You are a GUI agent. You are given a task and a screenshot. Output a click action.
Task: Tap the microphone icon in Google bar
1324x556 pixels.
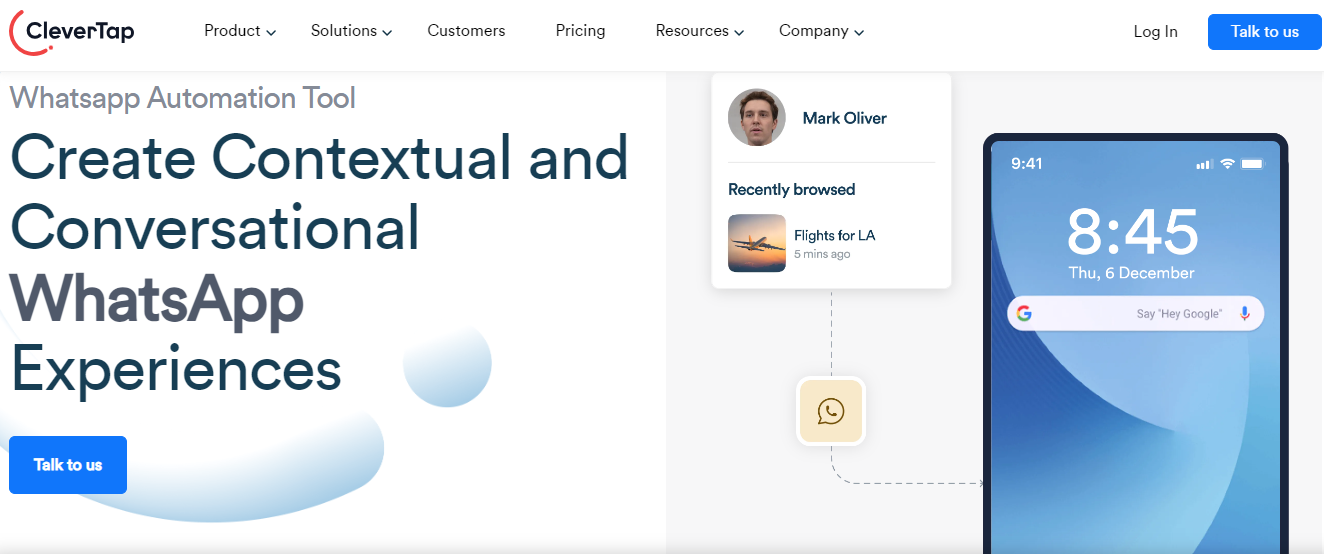[1245, 314]
